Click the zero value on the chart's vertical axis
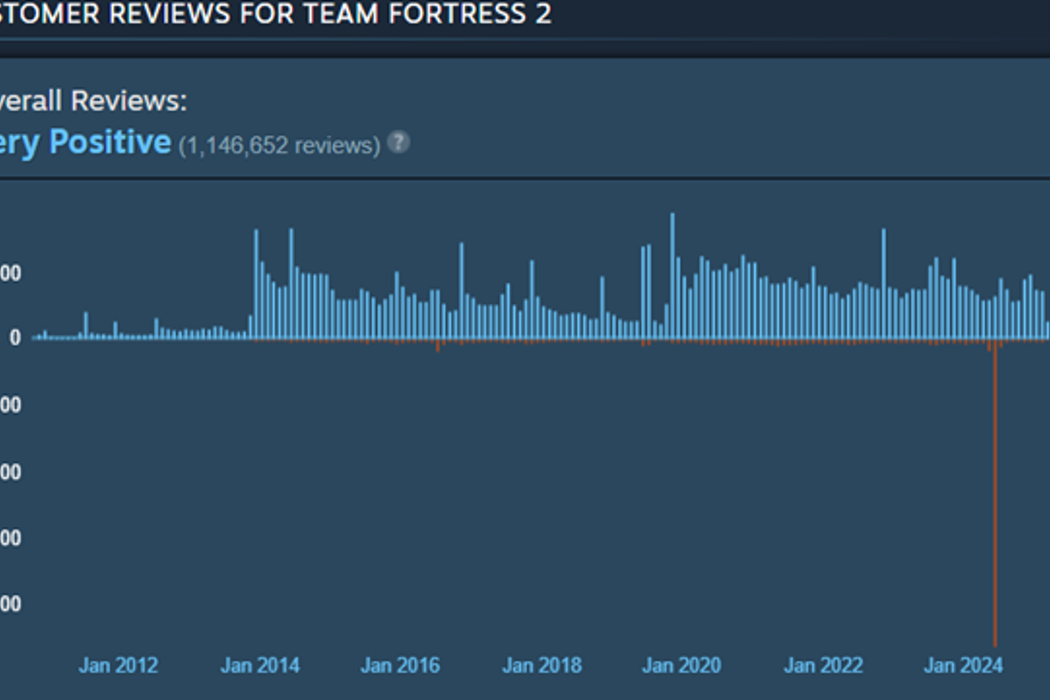 (x=15, y=338)
